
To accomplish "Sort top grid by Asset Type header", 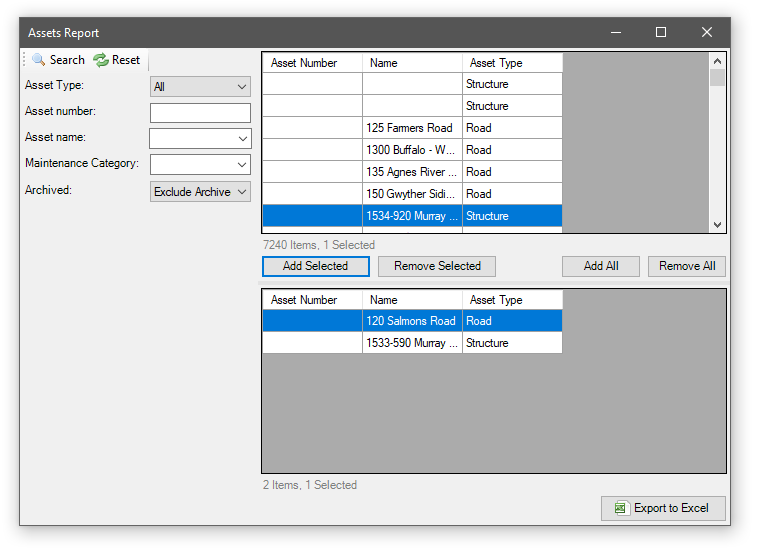I will point(512,63).
